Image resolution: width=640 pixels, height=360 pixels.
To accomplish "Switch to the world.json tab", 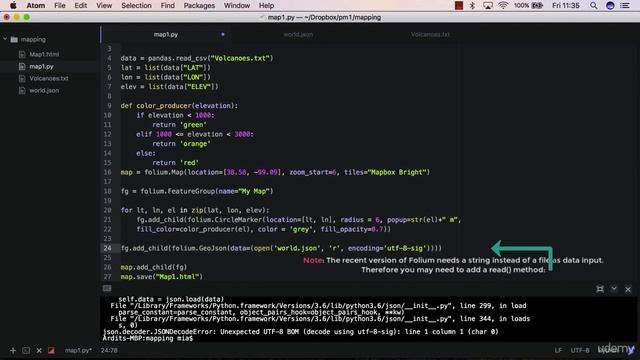I will [x=298, y=35].
